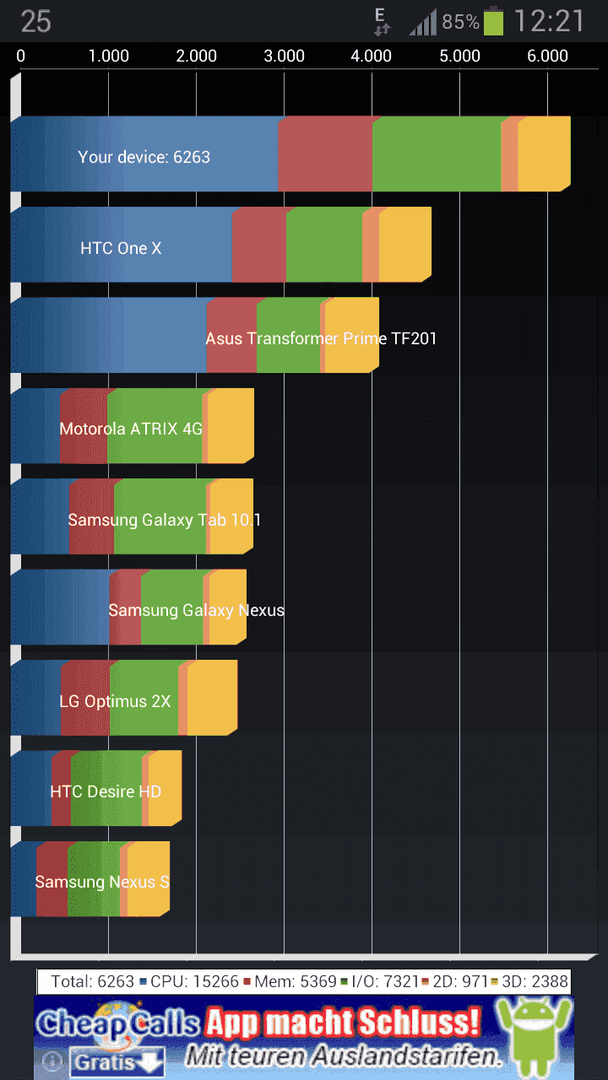Viewport: 608px width, 1080px height.
Task: Tap '2D: 971' legend value
Action: (x=460, y=982)
